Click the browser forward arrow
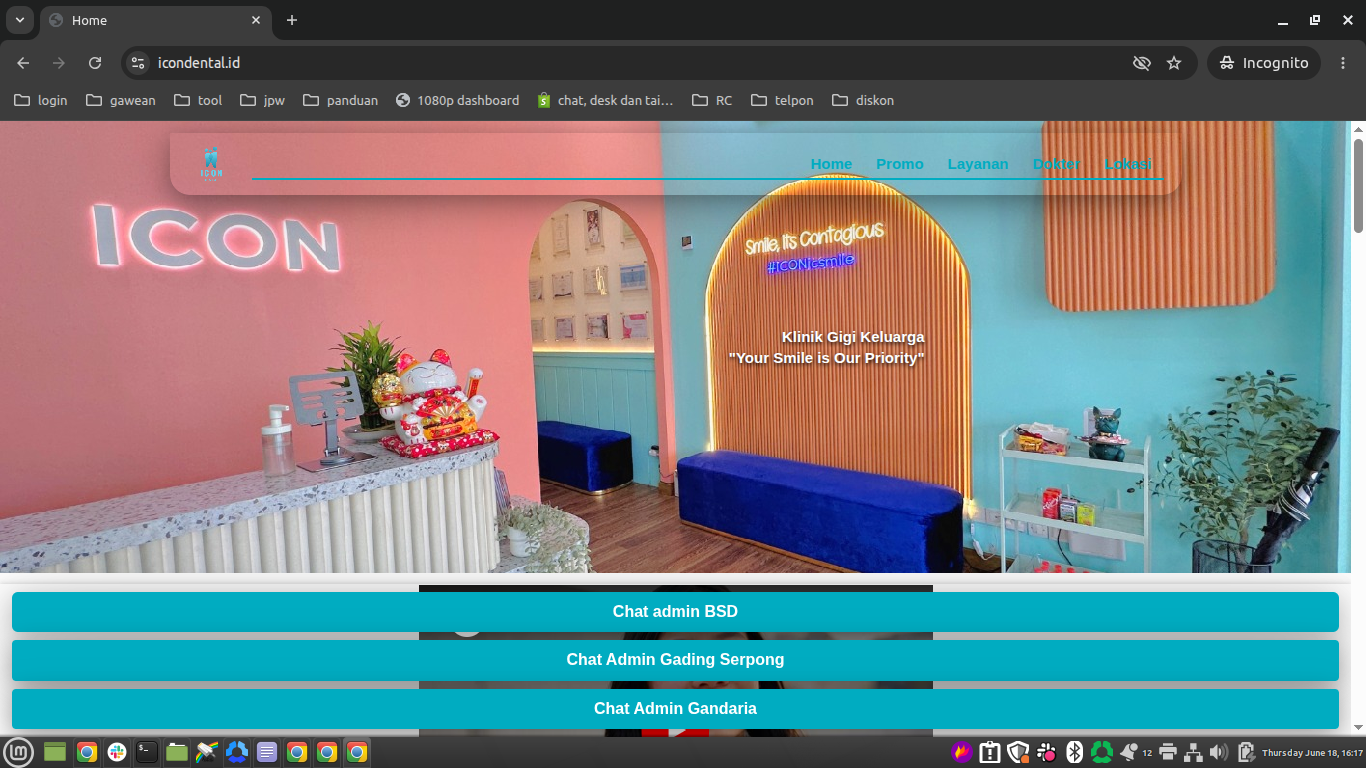The image size is (1366, 768). point(59,63)
